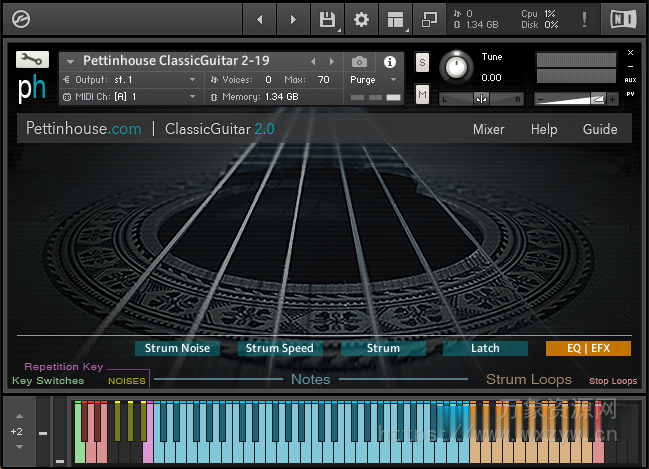Click the NOISES label
This screenshot has width=649, height=469.
point(127,381)
